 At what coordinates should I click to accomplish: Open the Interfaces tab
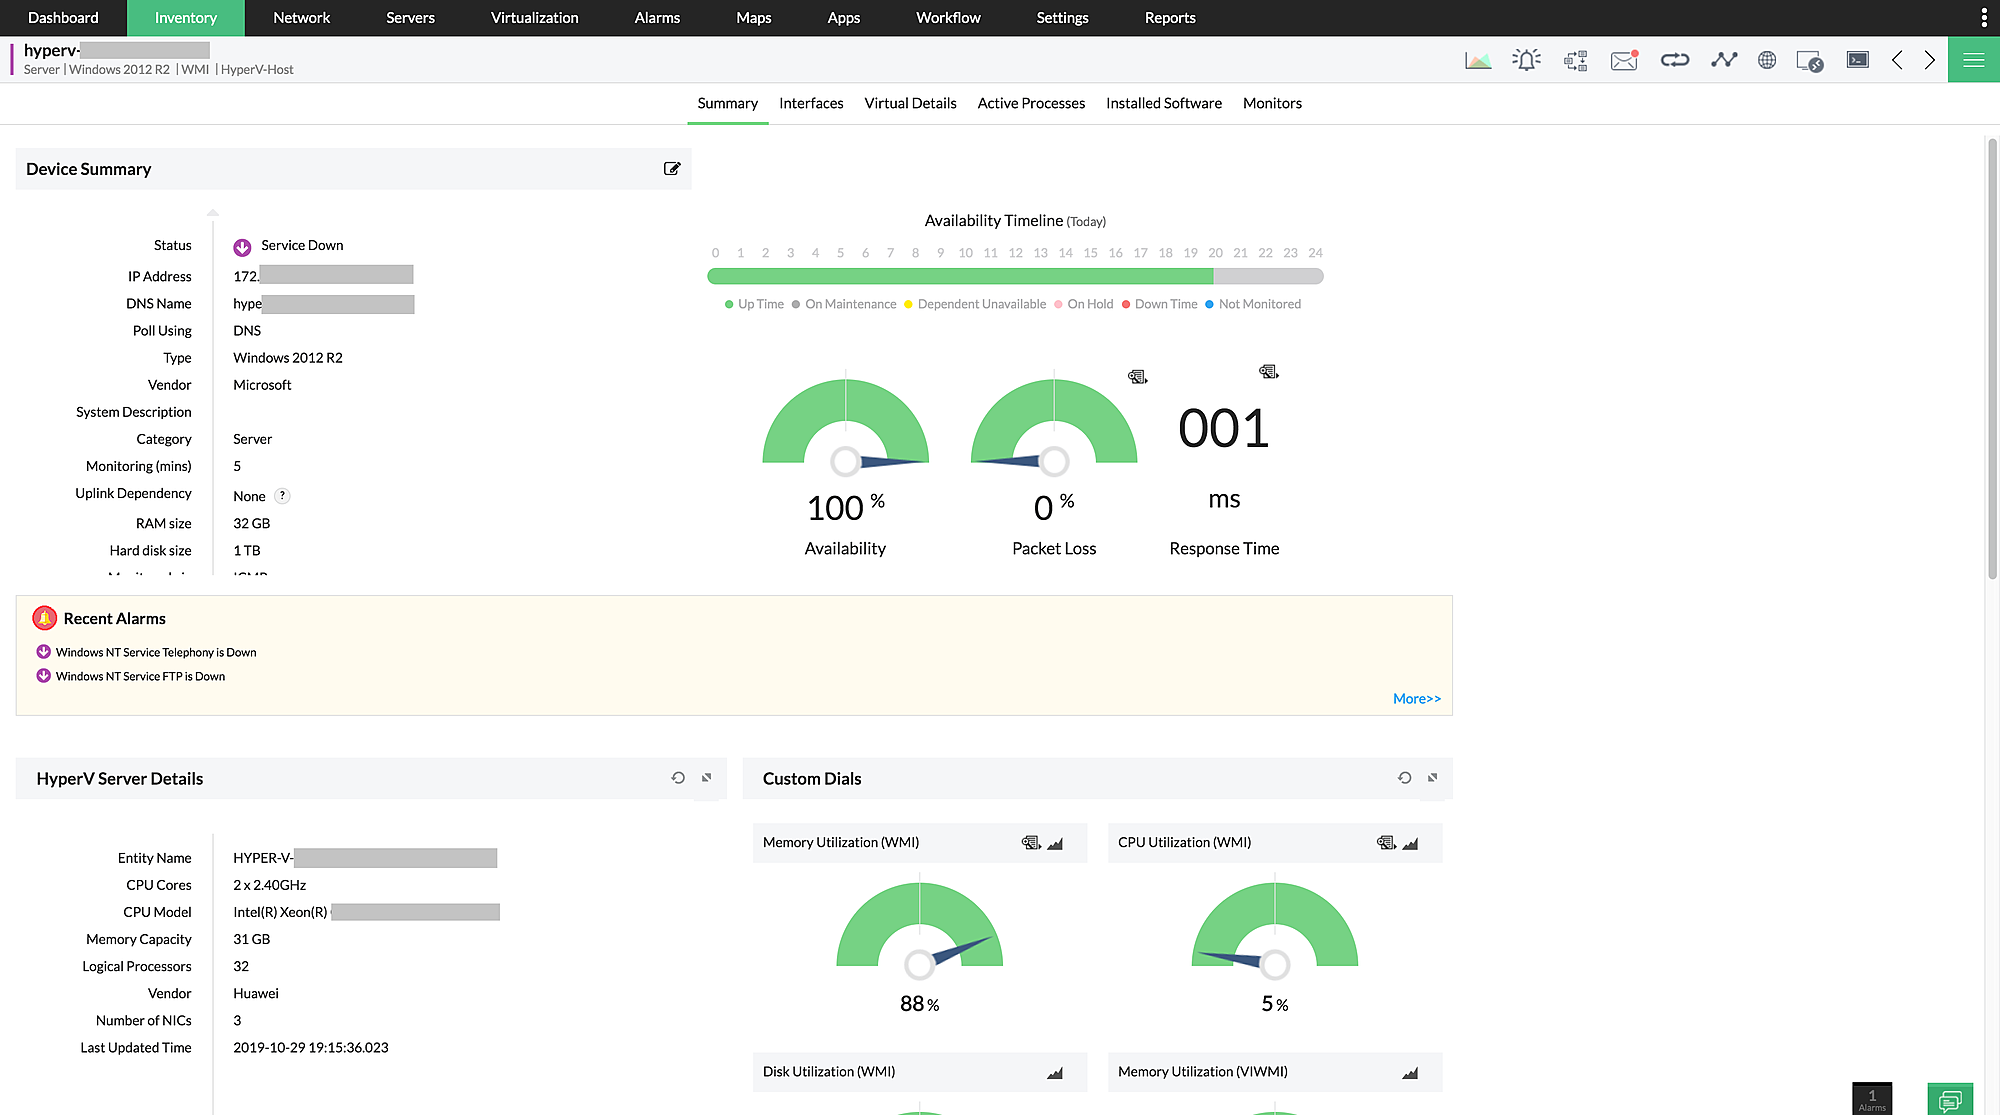pyautogui.click(x=811, y=103)
